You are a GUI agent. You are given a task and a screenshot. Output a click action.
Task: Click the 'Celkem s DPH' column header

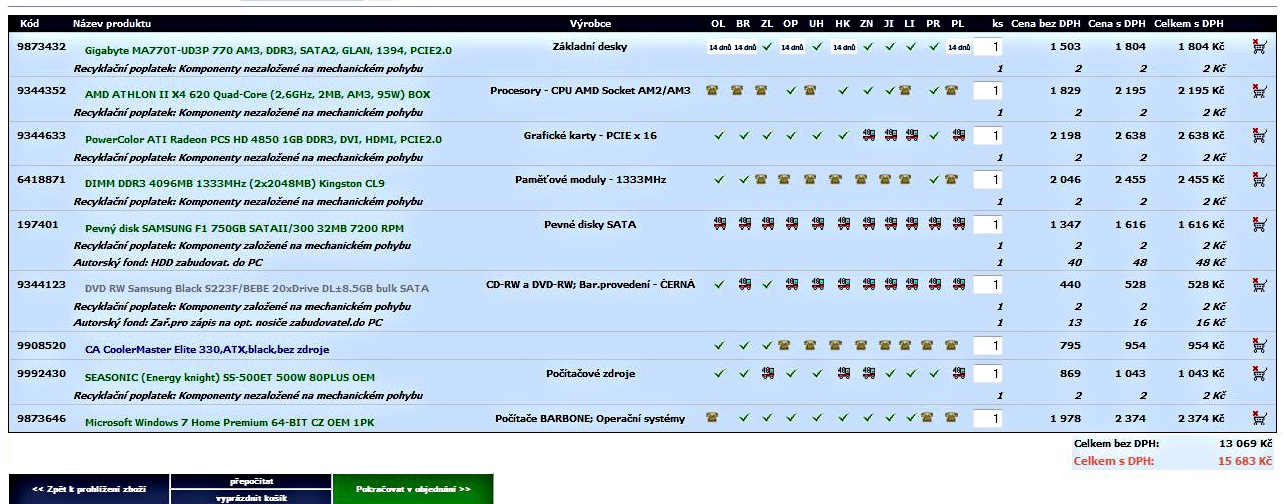(1189, 23)
